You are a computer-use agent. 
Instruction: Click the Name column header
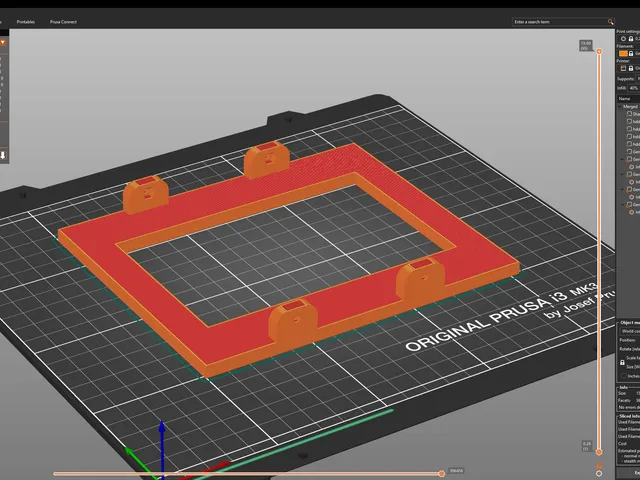pyautogui.click(x=628, y=98)
